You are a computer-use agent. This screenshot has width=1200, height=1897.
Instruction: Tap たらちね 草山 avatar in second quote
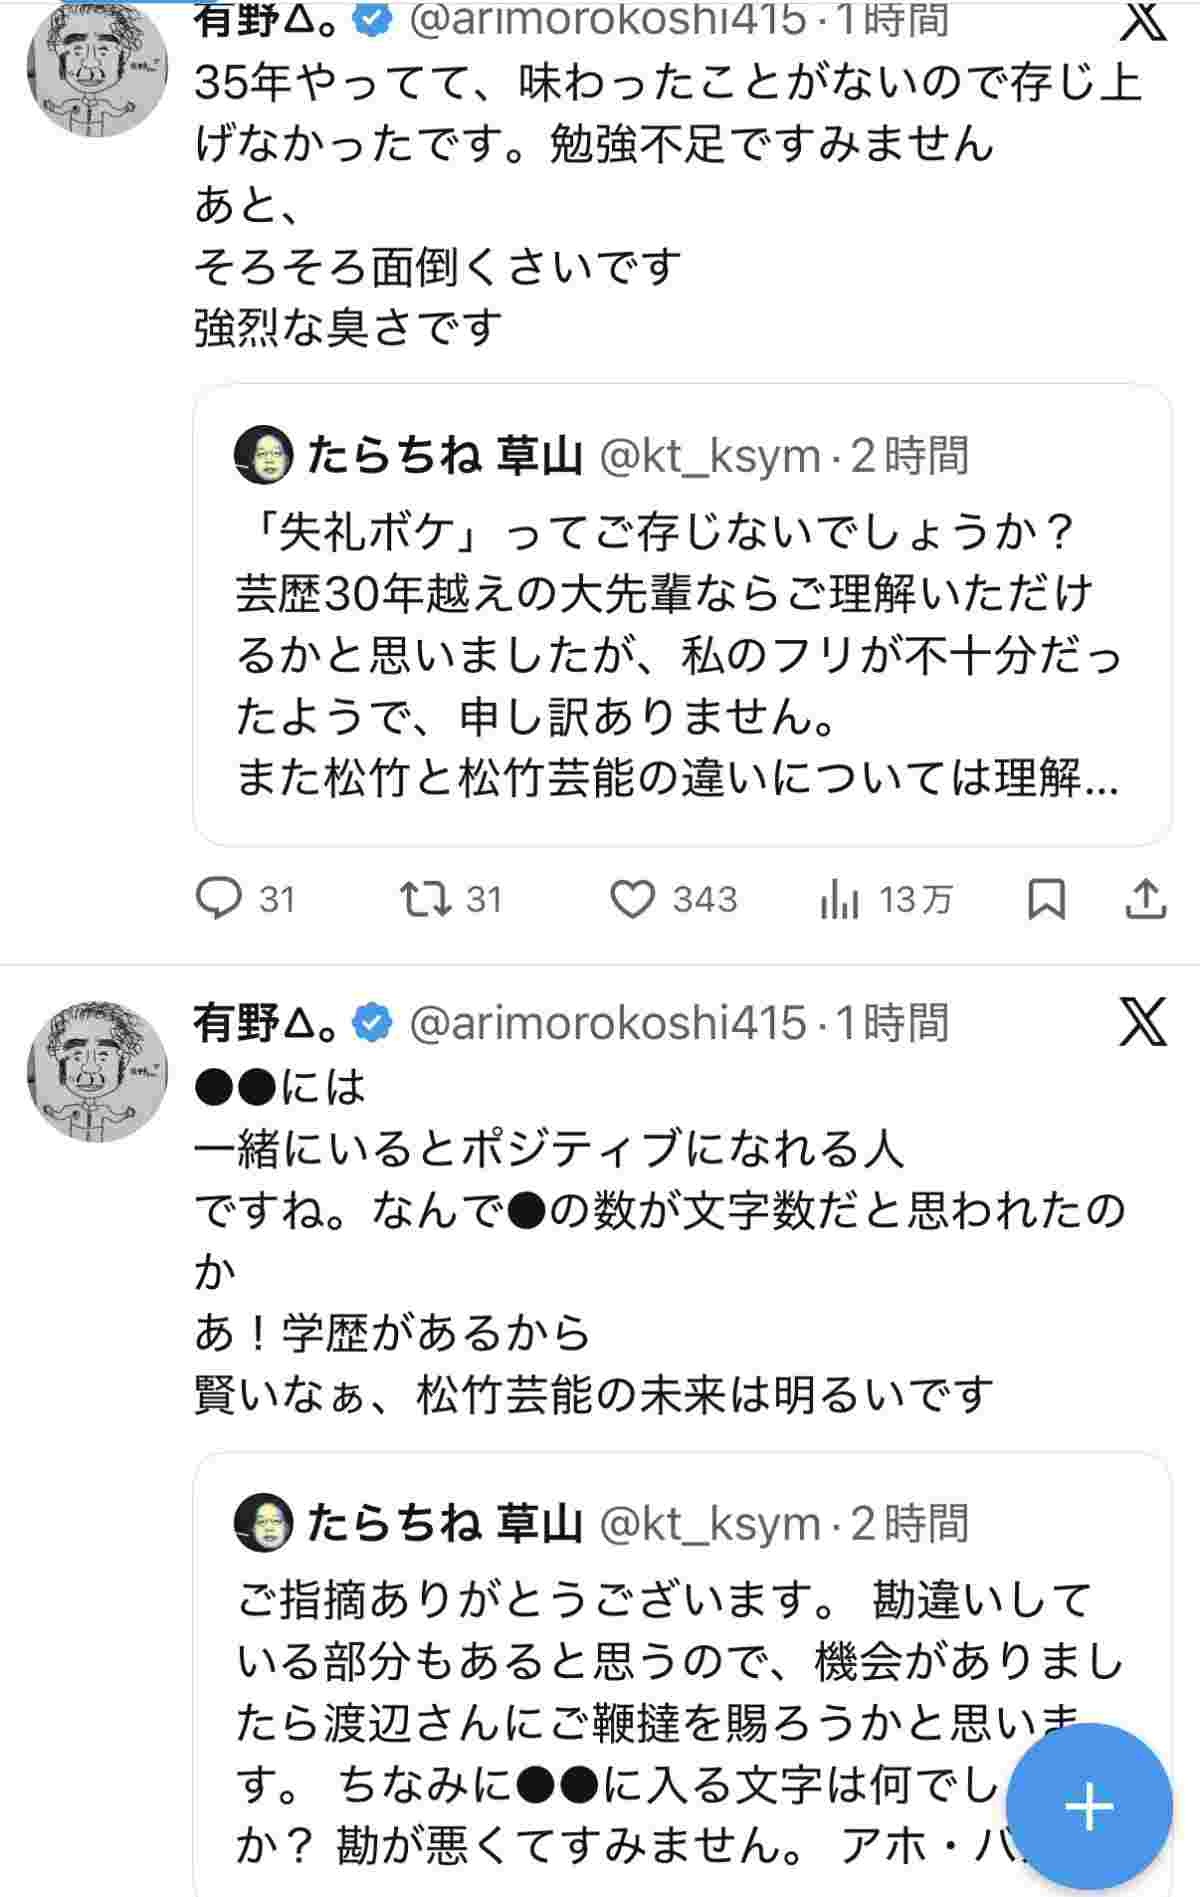tap(264, 1524)
